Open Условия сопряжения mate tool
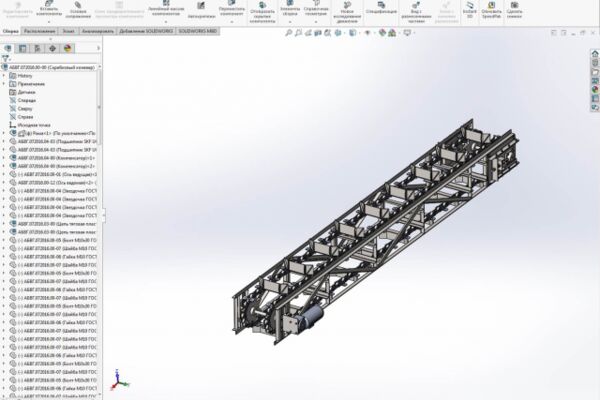This screenshot has width=600, height=400. (78, 10)
